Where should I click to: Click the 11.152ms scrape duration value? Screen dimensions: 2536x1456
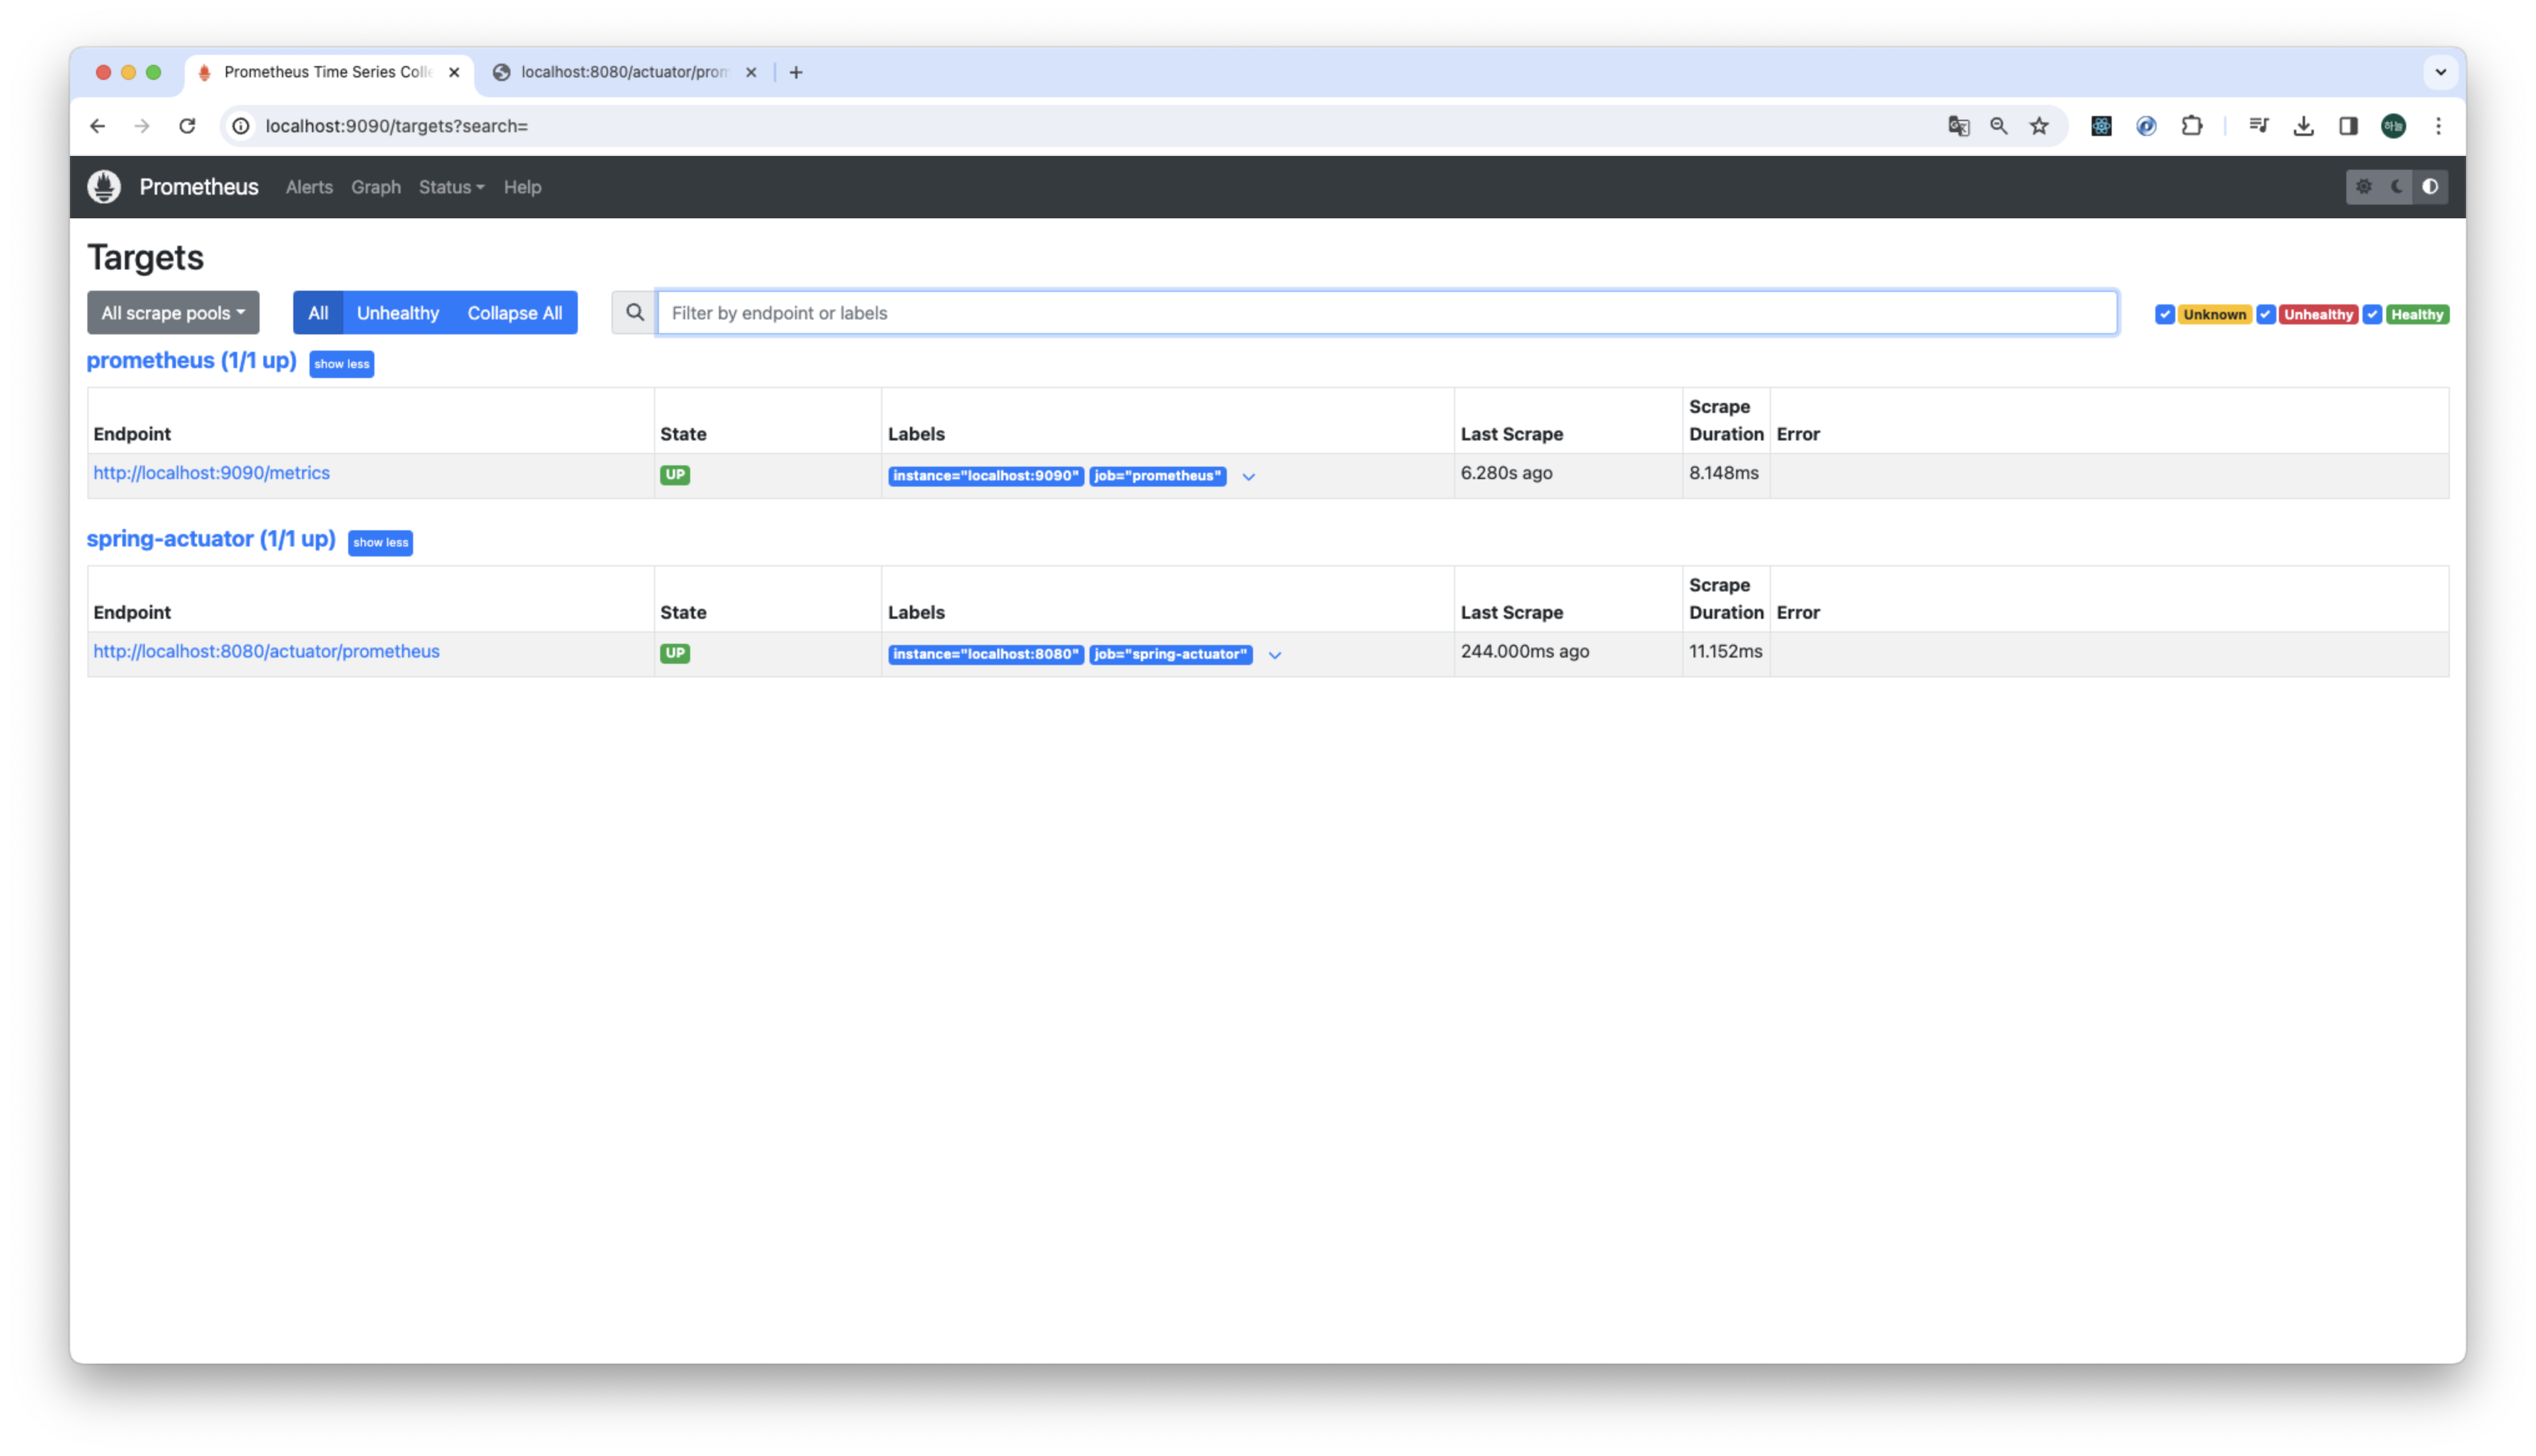click(1725, 651)
